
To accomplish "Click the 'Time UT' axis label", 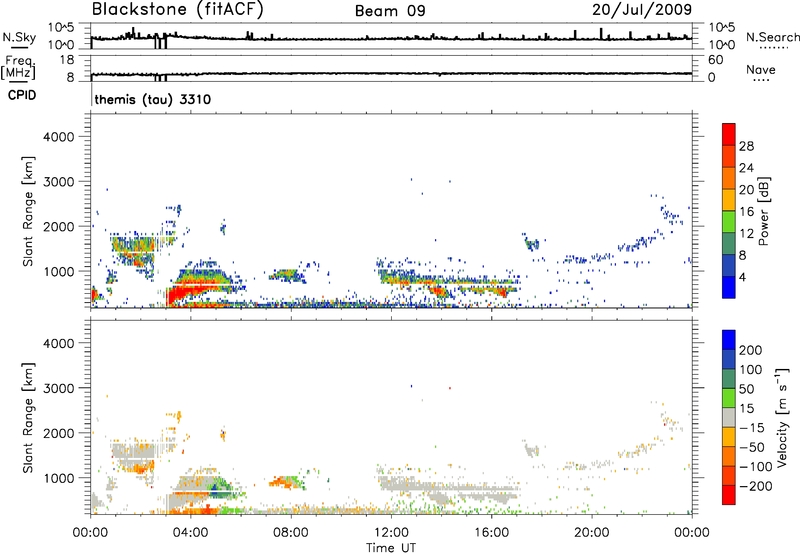I will [x=391, y=548].
